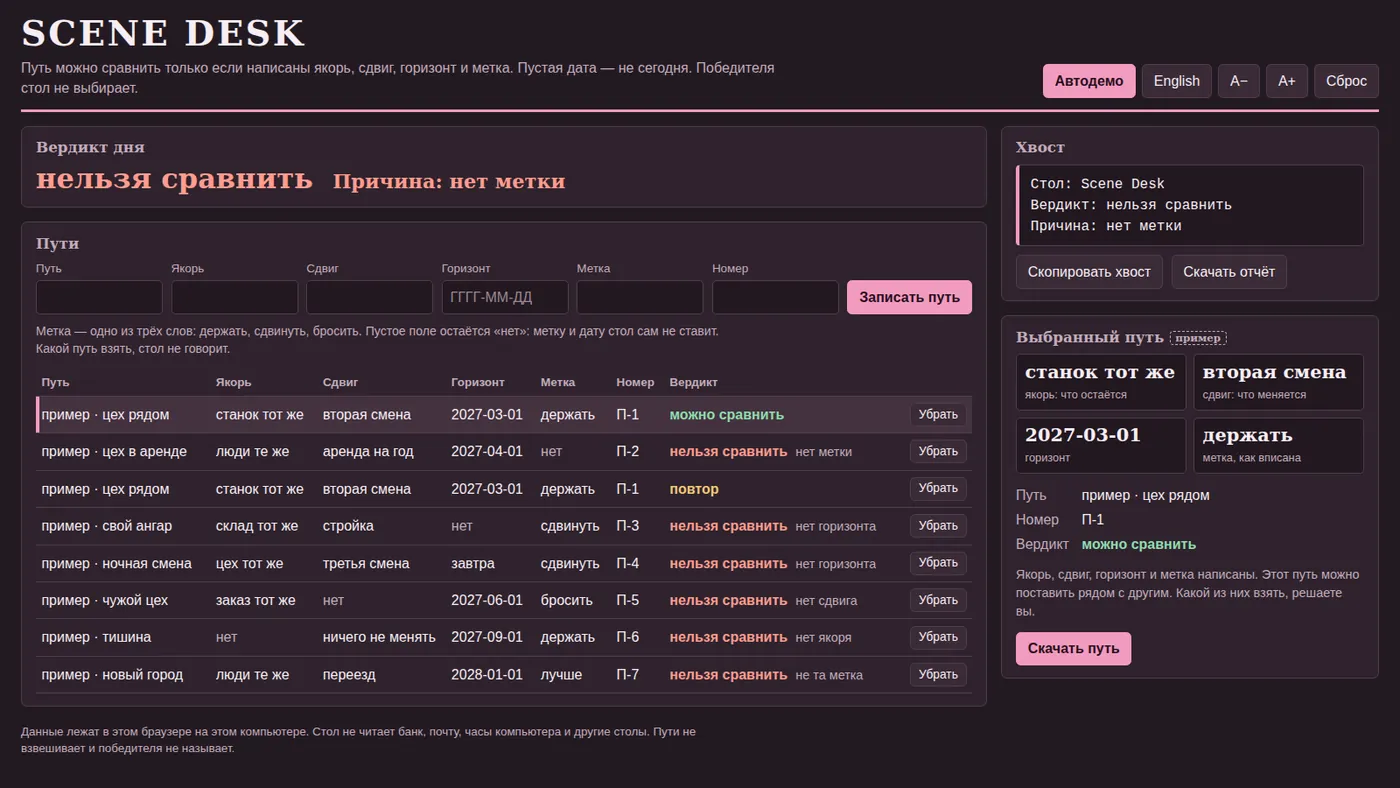The width and height of the screenshot is (1400, 788).
Task: Focus the Горизонт date field ГГГГ-ММ-ДД
Action: tap(505, 297)
